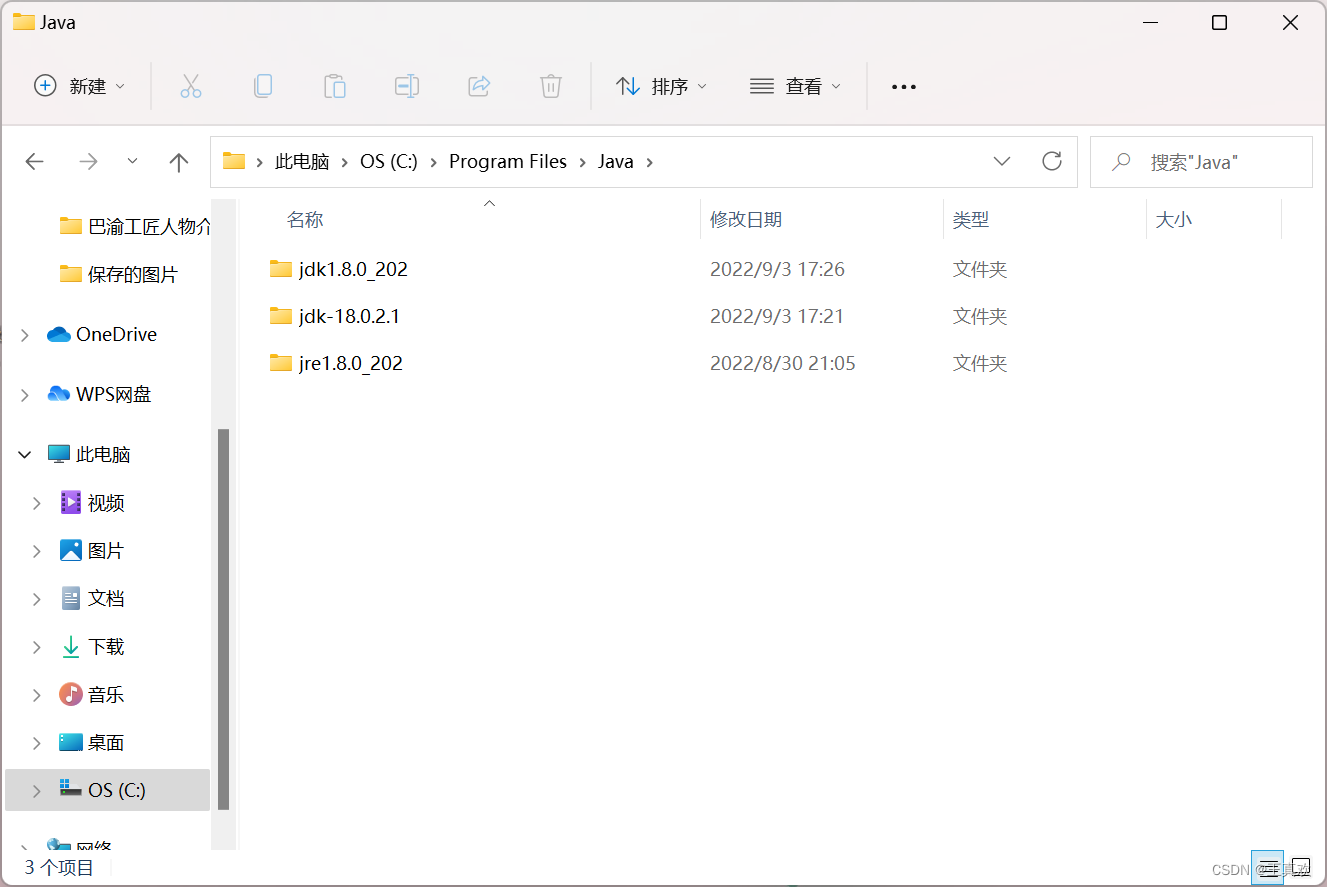1327x887 pixels.
Task: Click the jdk1.8.0_202 folder icon
Action: coord(281,269)
